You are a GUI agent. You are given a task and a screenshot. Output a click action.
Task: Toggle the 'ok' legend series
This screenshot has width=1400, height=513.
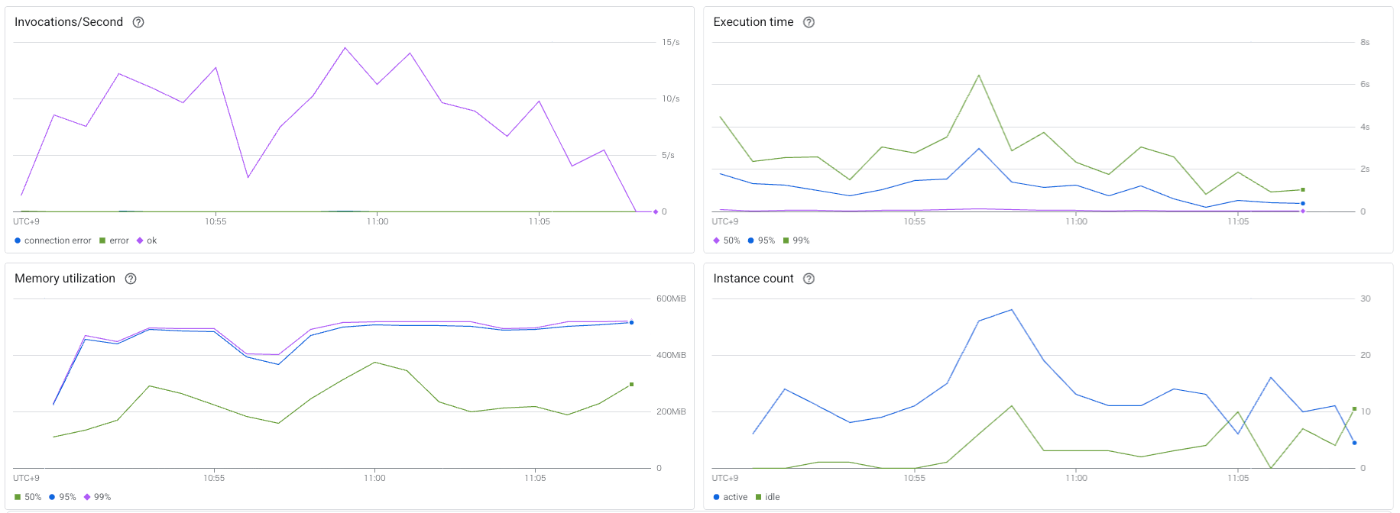(x=147, y=240)
